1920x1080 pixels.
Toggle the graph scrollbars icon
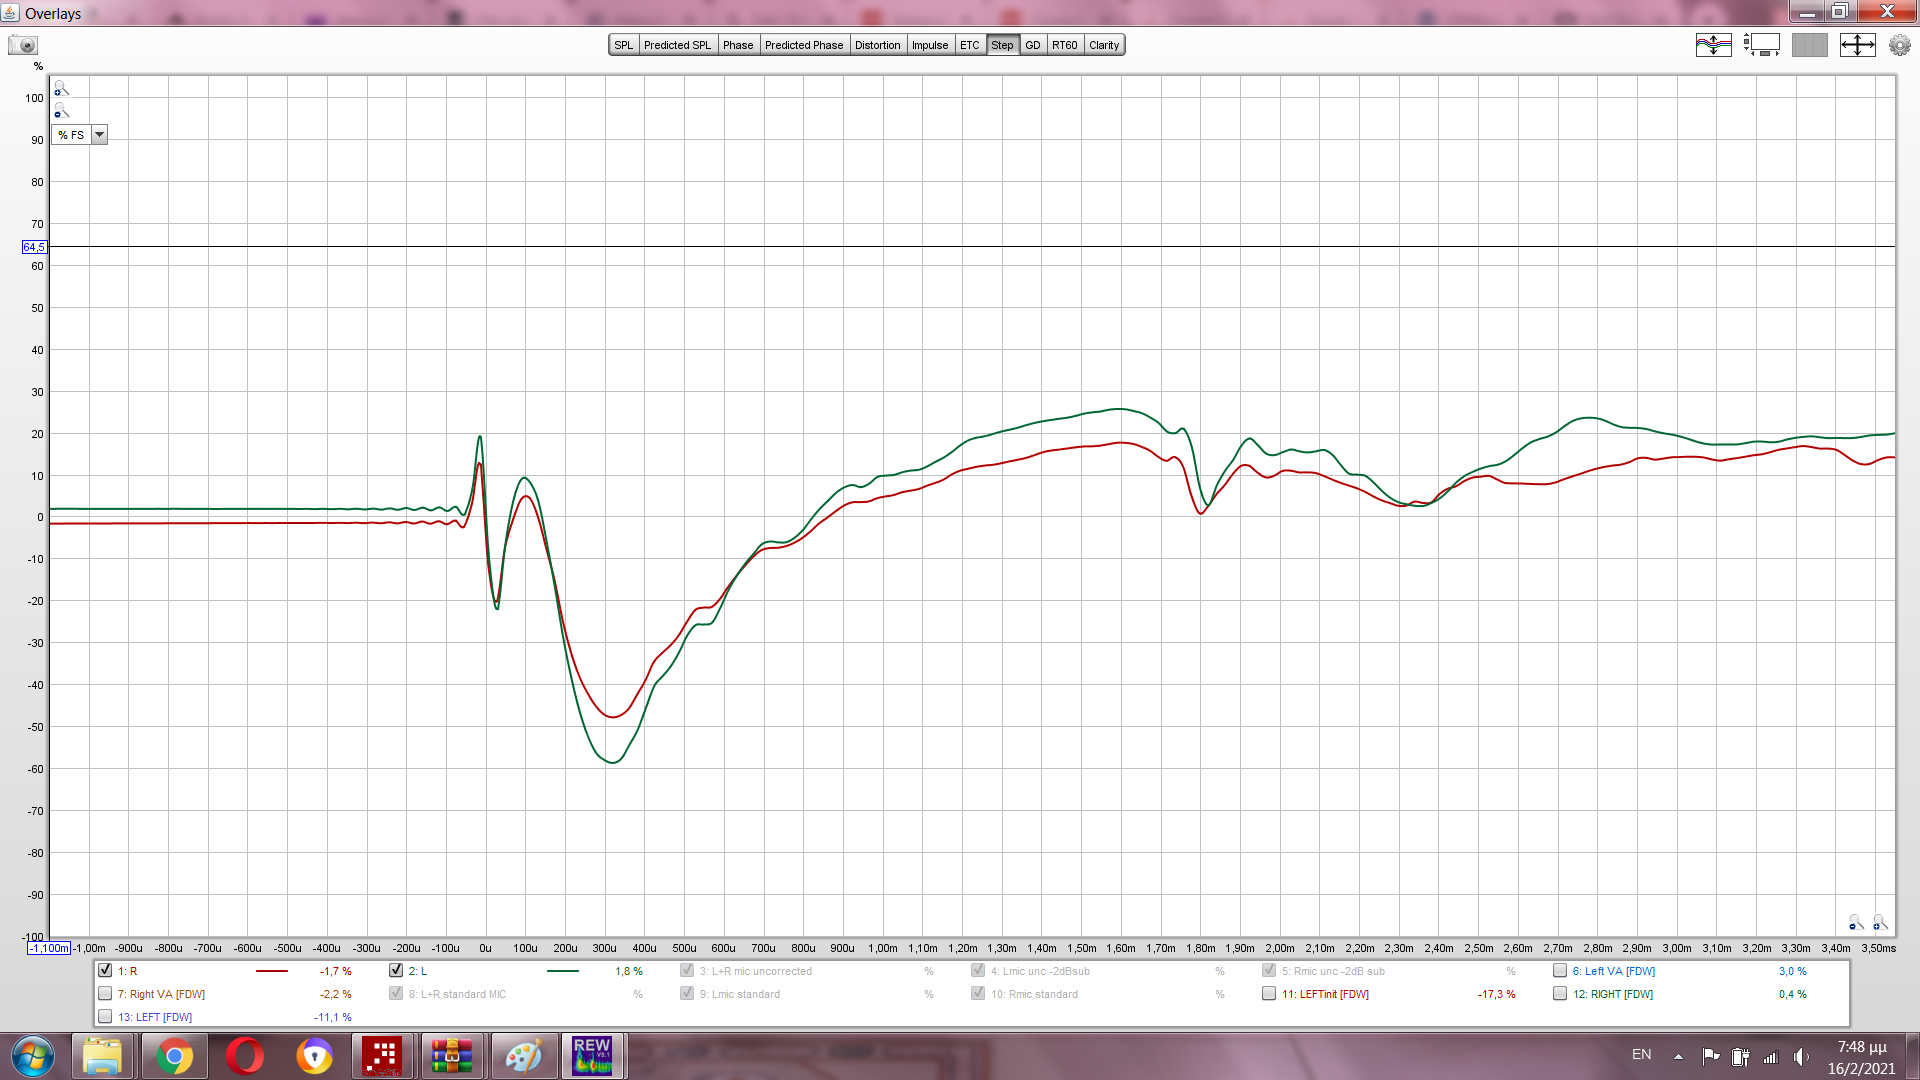tap(1761, 45)
